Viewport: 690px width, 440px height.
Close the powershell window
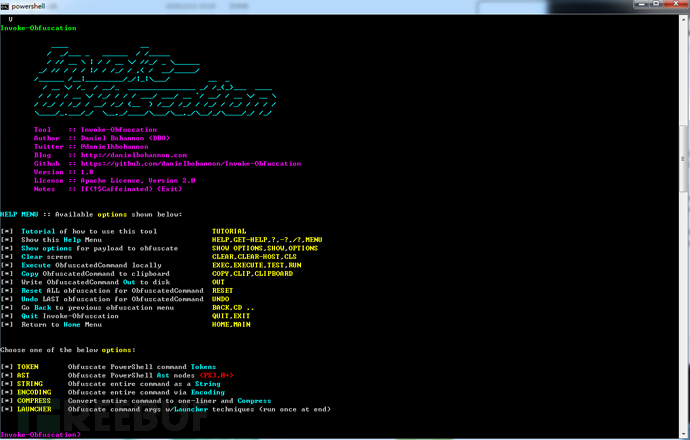point(676,4)
